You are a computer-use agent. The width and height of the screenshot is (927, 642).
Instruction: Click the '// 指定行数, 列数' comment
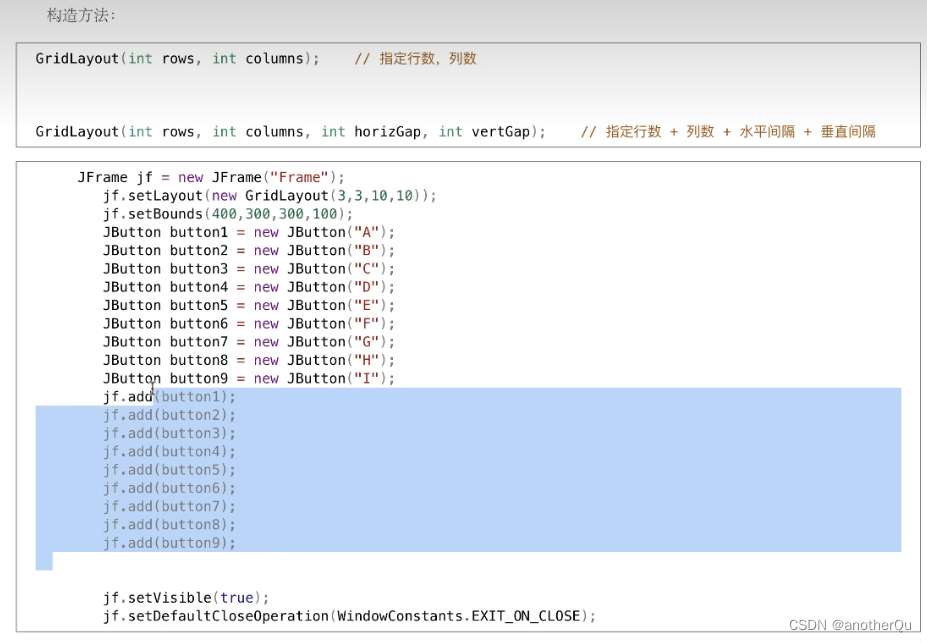[416, 59]
